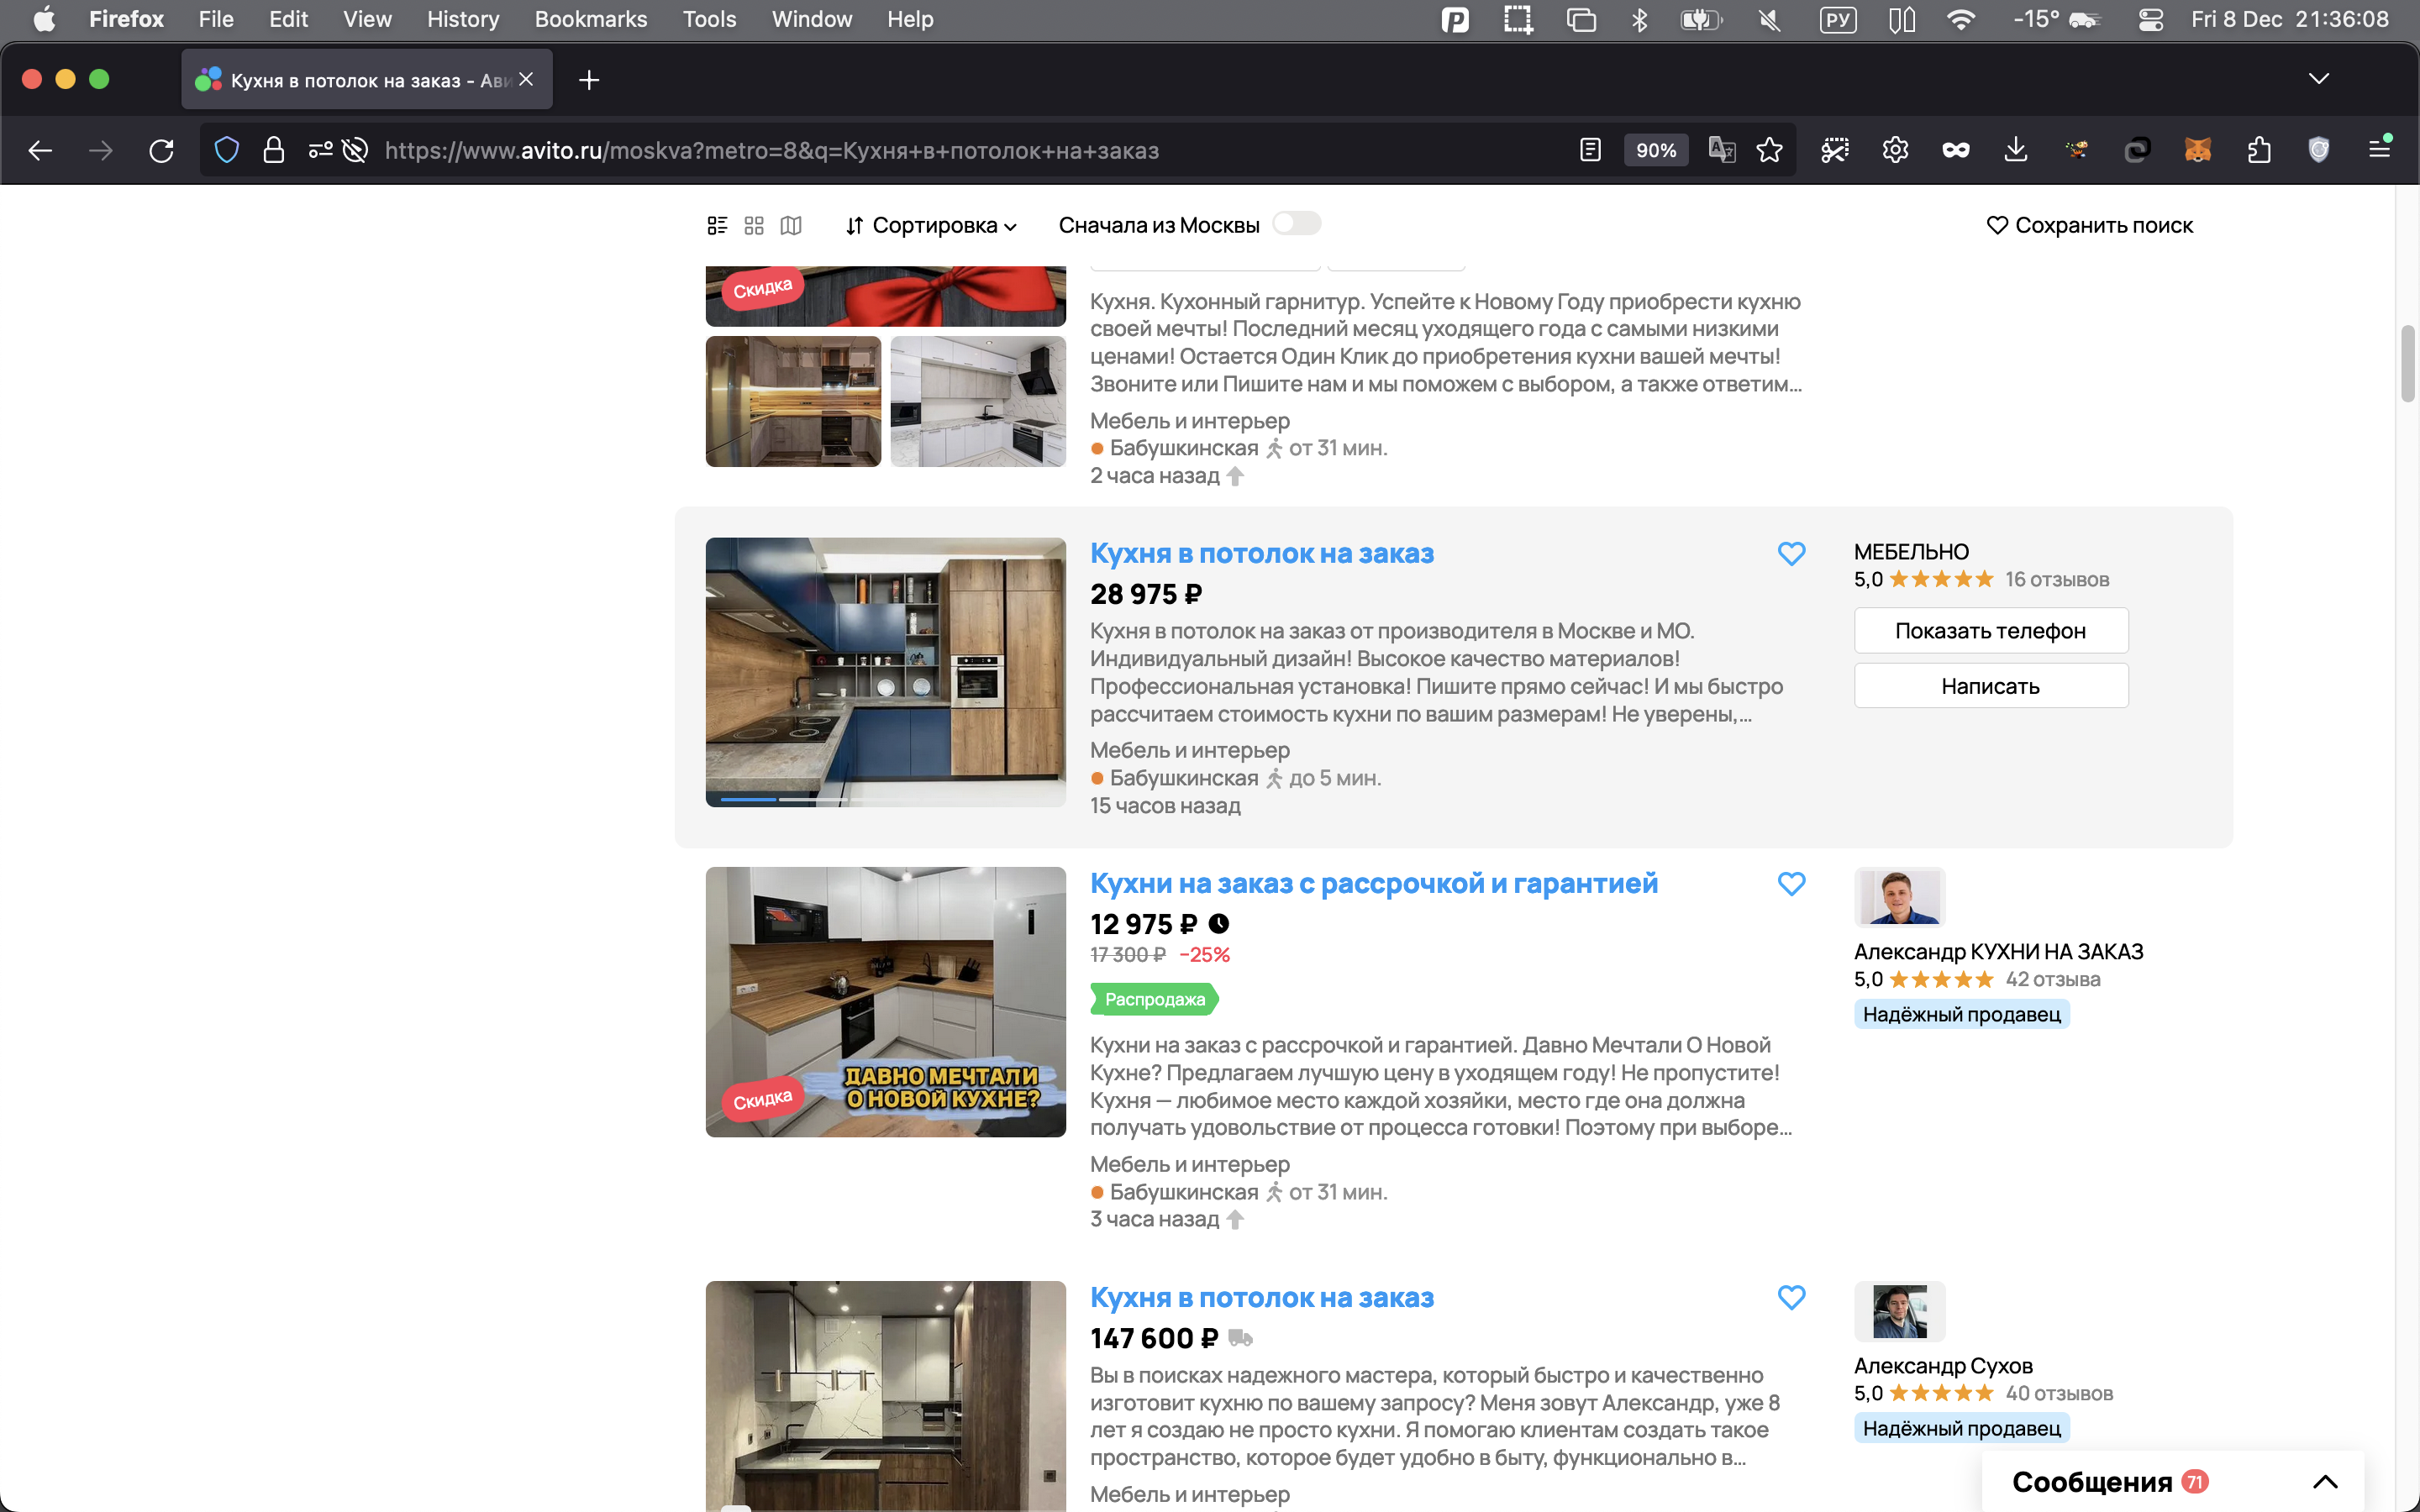Switch to grid view layout icon
The height and width of the screenshot is (1512, 2420).
click(754, 225)
